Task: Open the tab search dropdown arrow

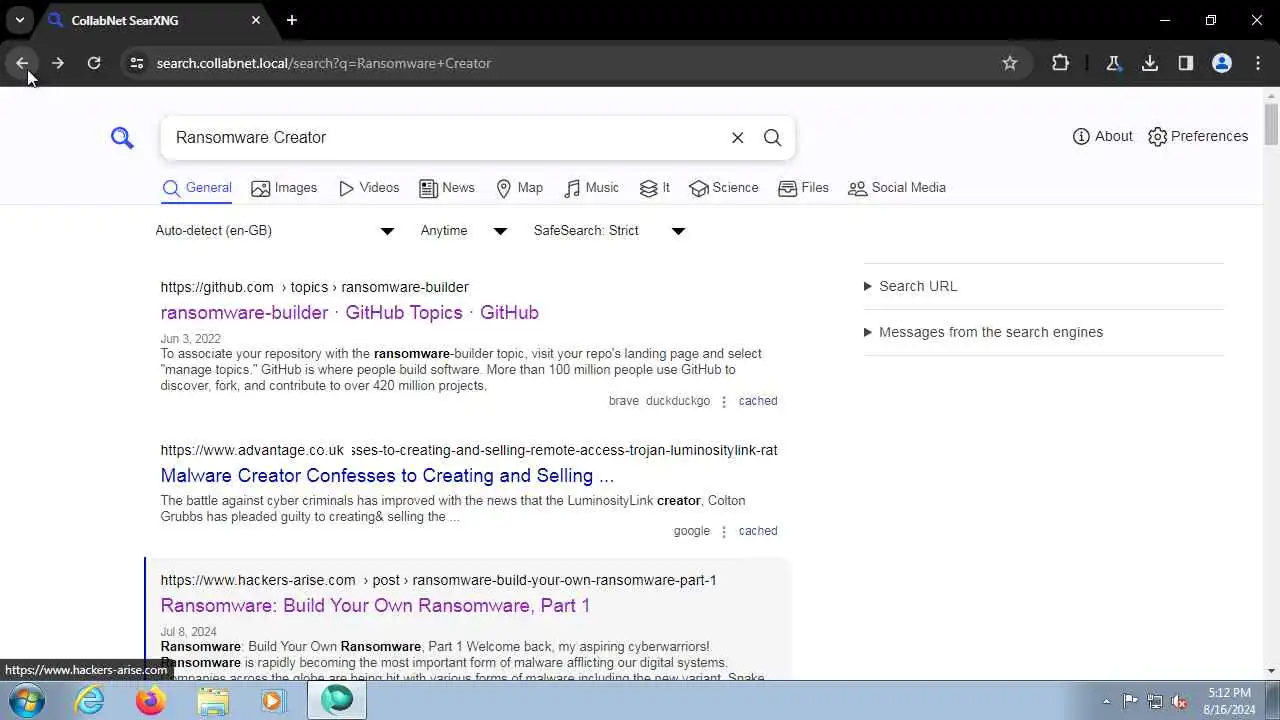Action: (19, 20)
